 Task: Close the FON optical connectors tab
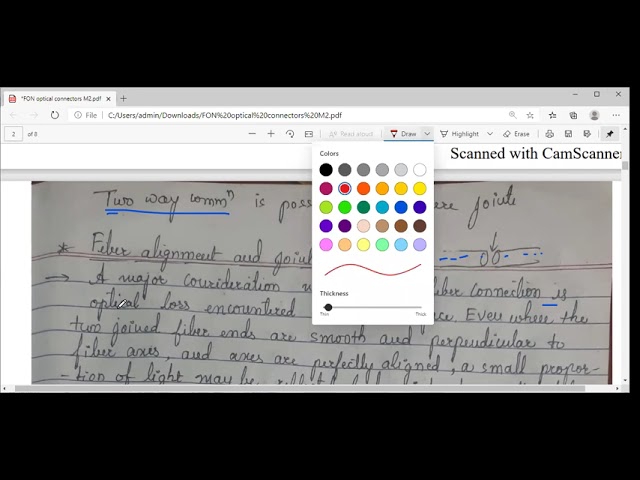108,99
